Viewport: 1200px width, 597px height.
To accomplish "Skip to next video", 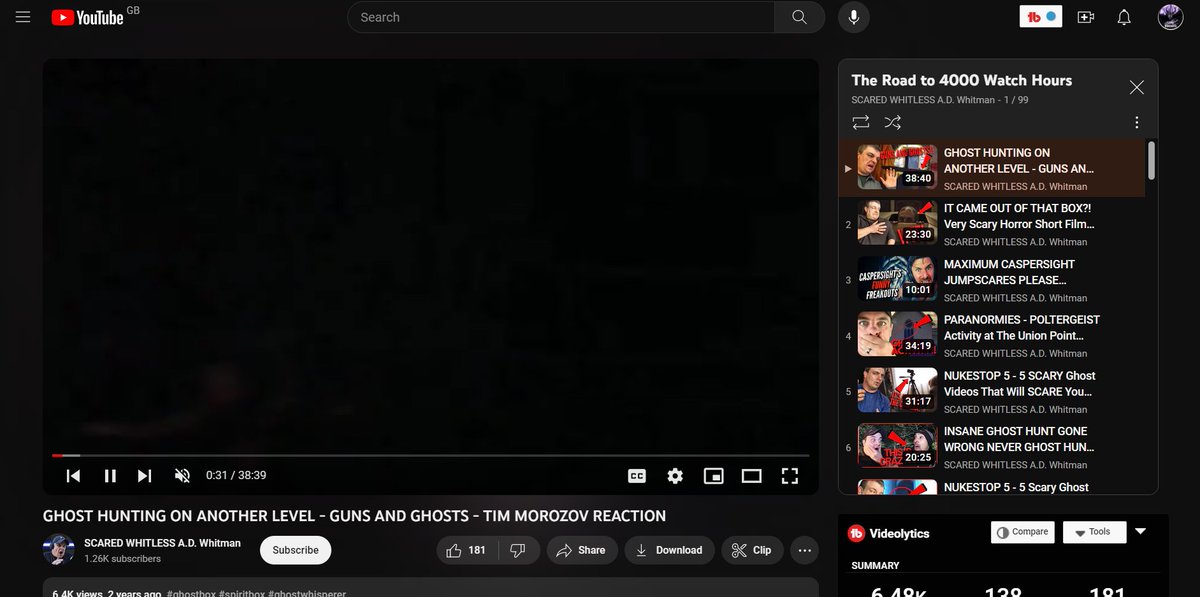I will [x=145, y=476].
